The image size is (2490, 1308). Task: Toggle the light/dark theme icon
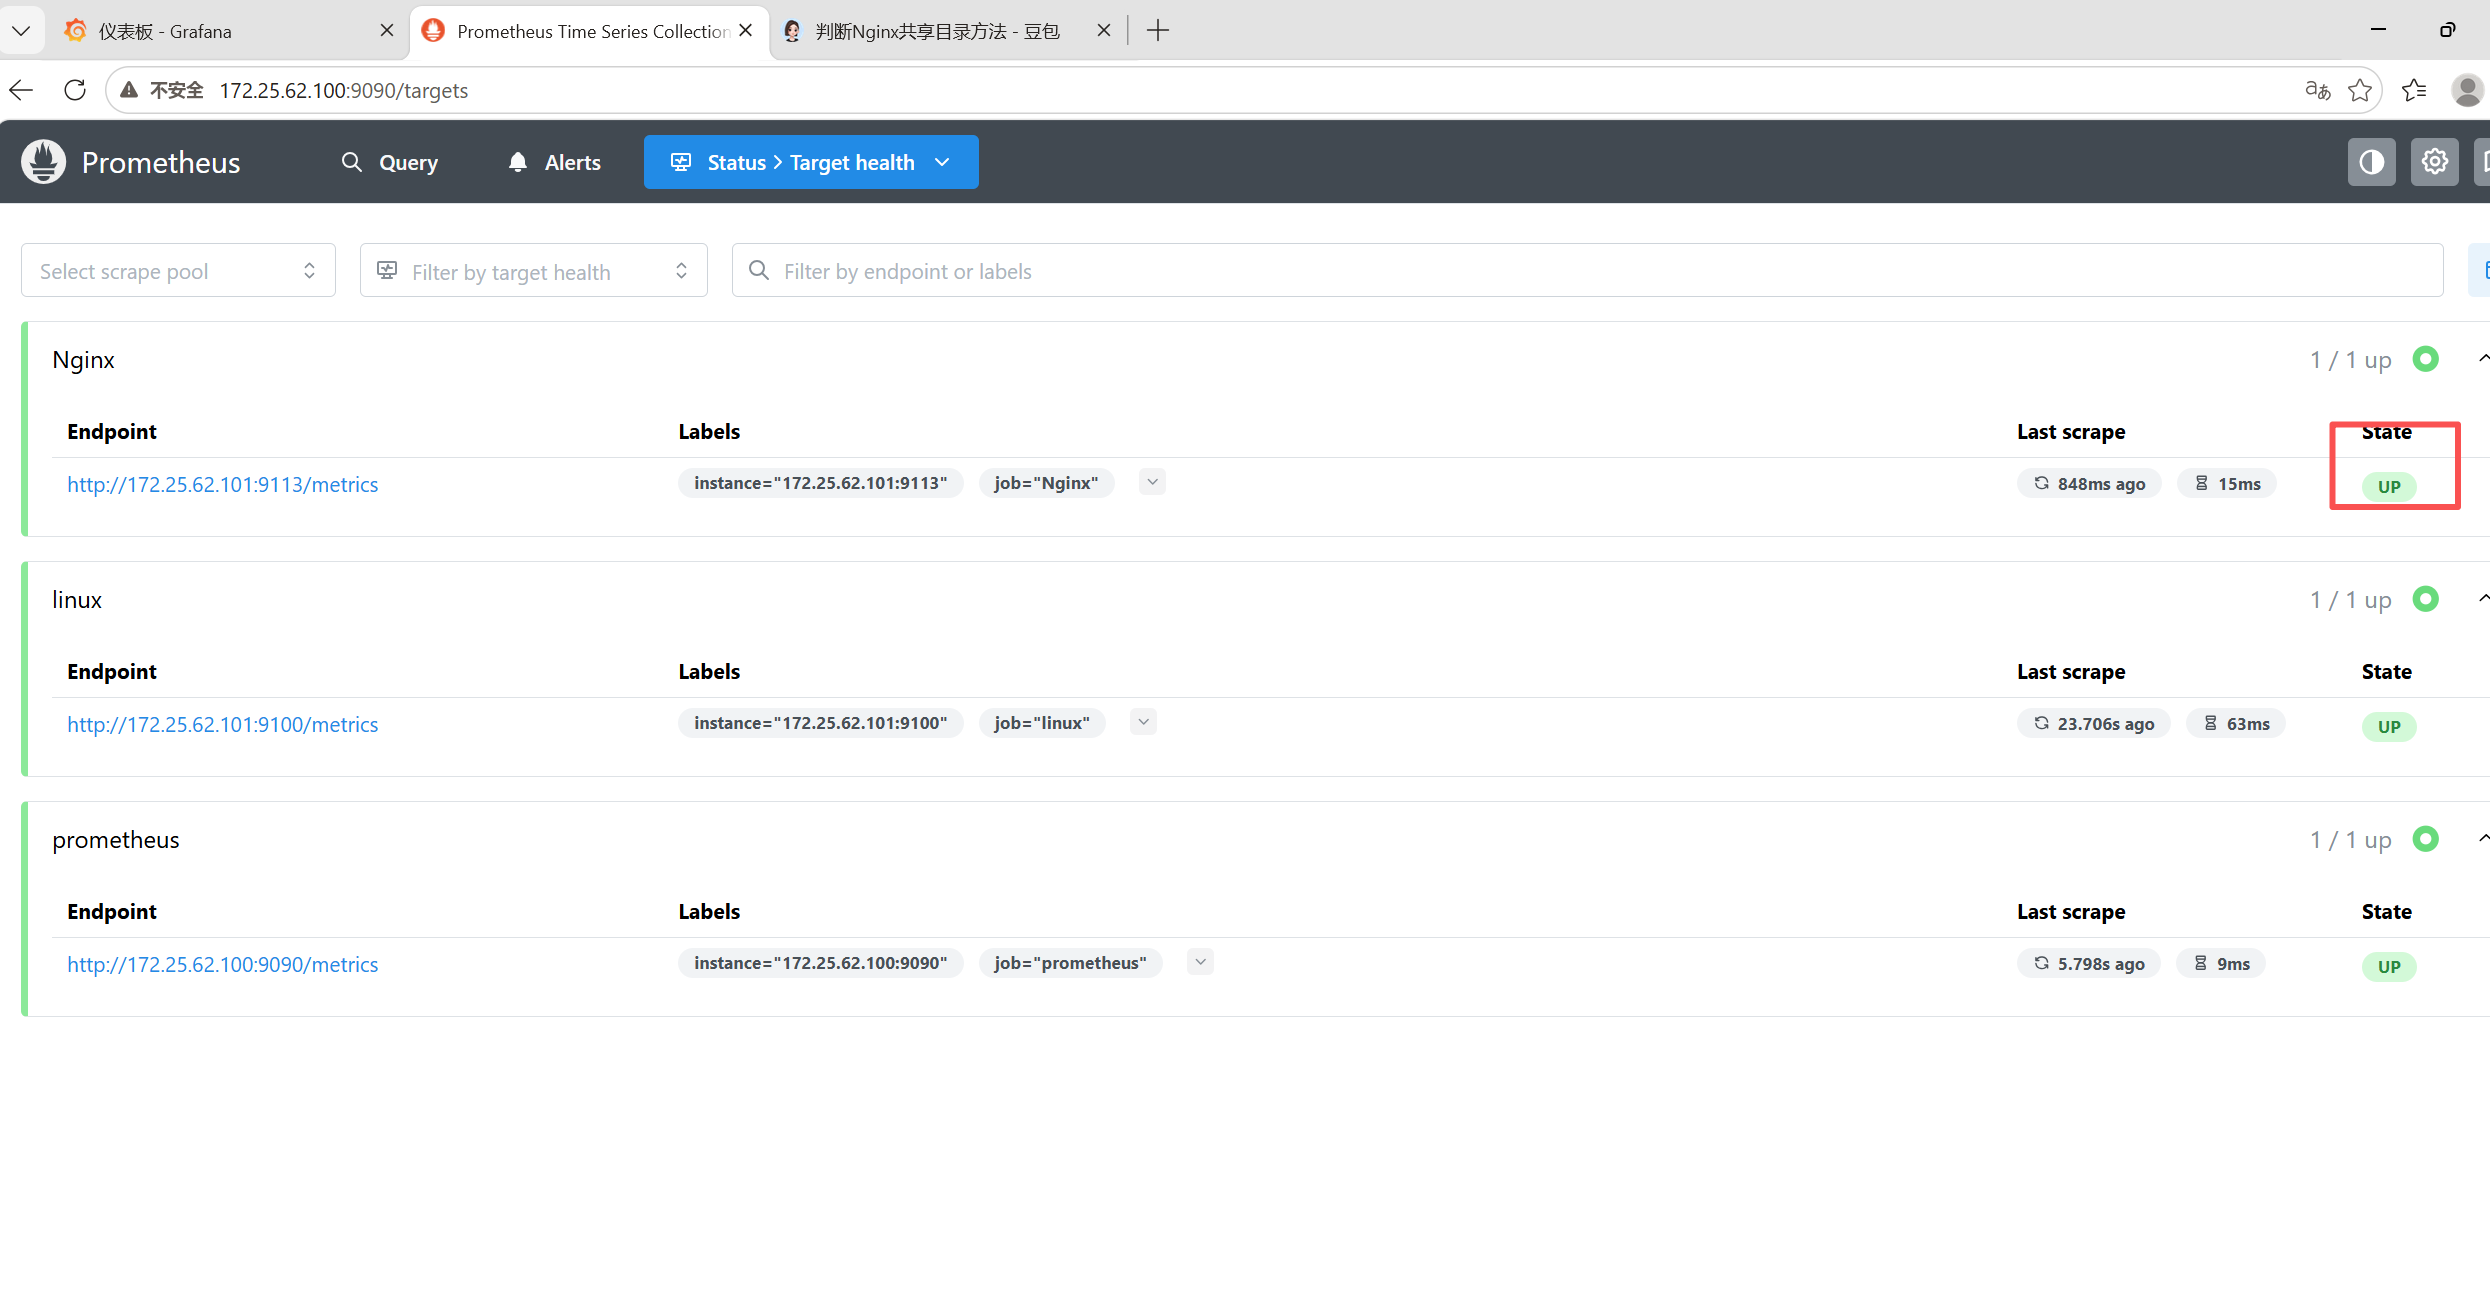(x=2371, y=162)
